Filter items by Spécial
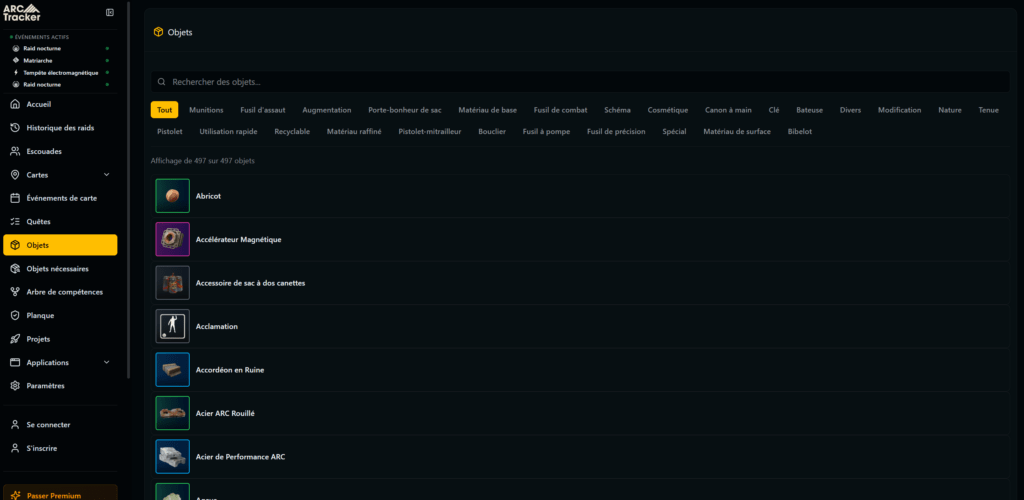 (x=675, y=132)
